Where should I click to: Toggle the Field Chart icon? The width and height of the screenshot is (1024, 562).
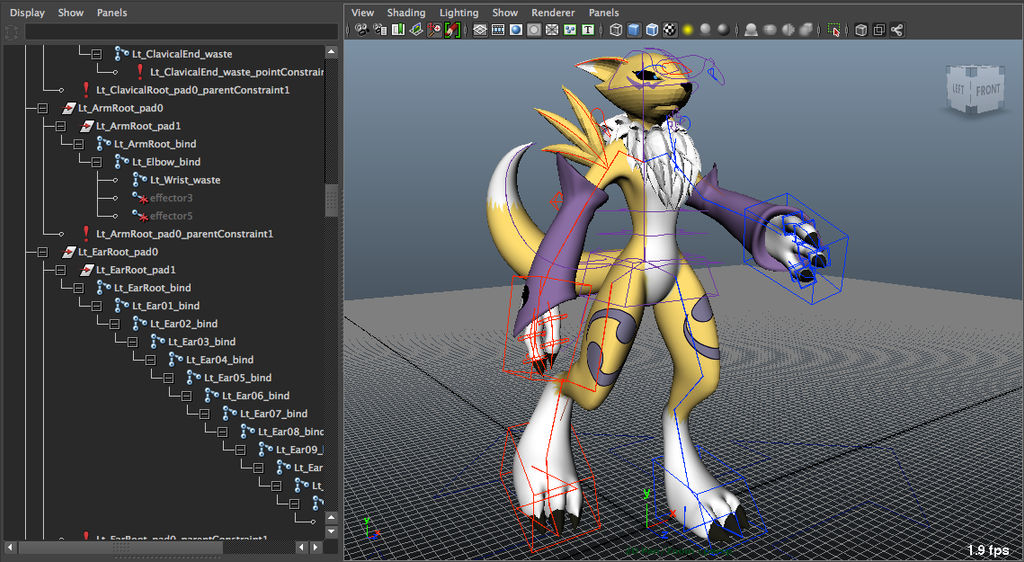pos(552,29)
